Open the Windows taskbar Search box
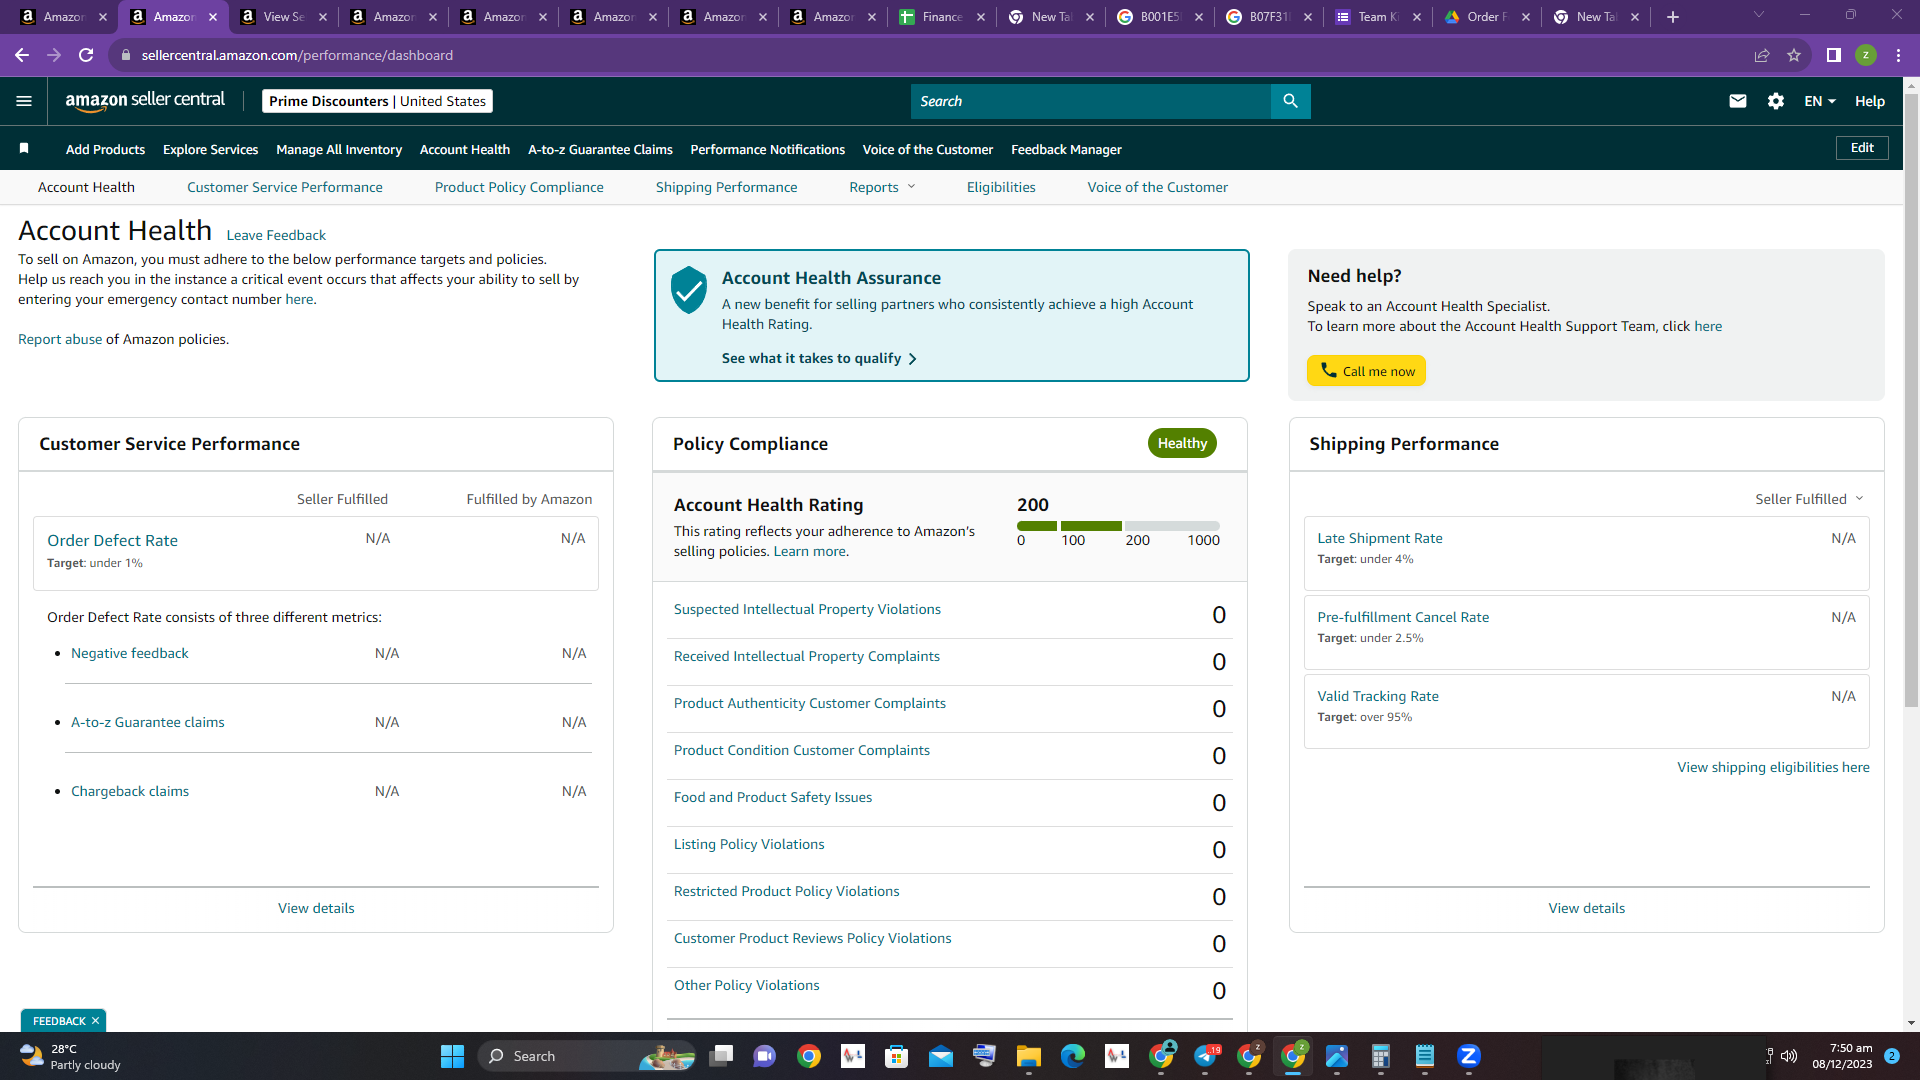This screenshot has width=1920, height=1080. [587, 1056]
